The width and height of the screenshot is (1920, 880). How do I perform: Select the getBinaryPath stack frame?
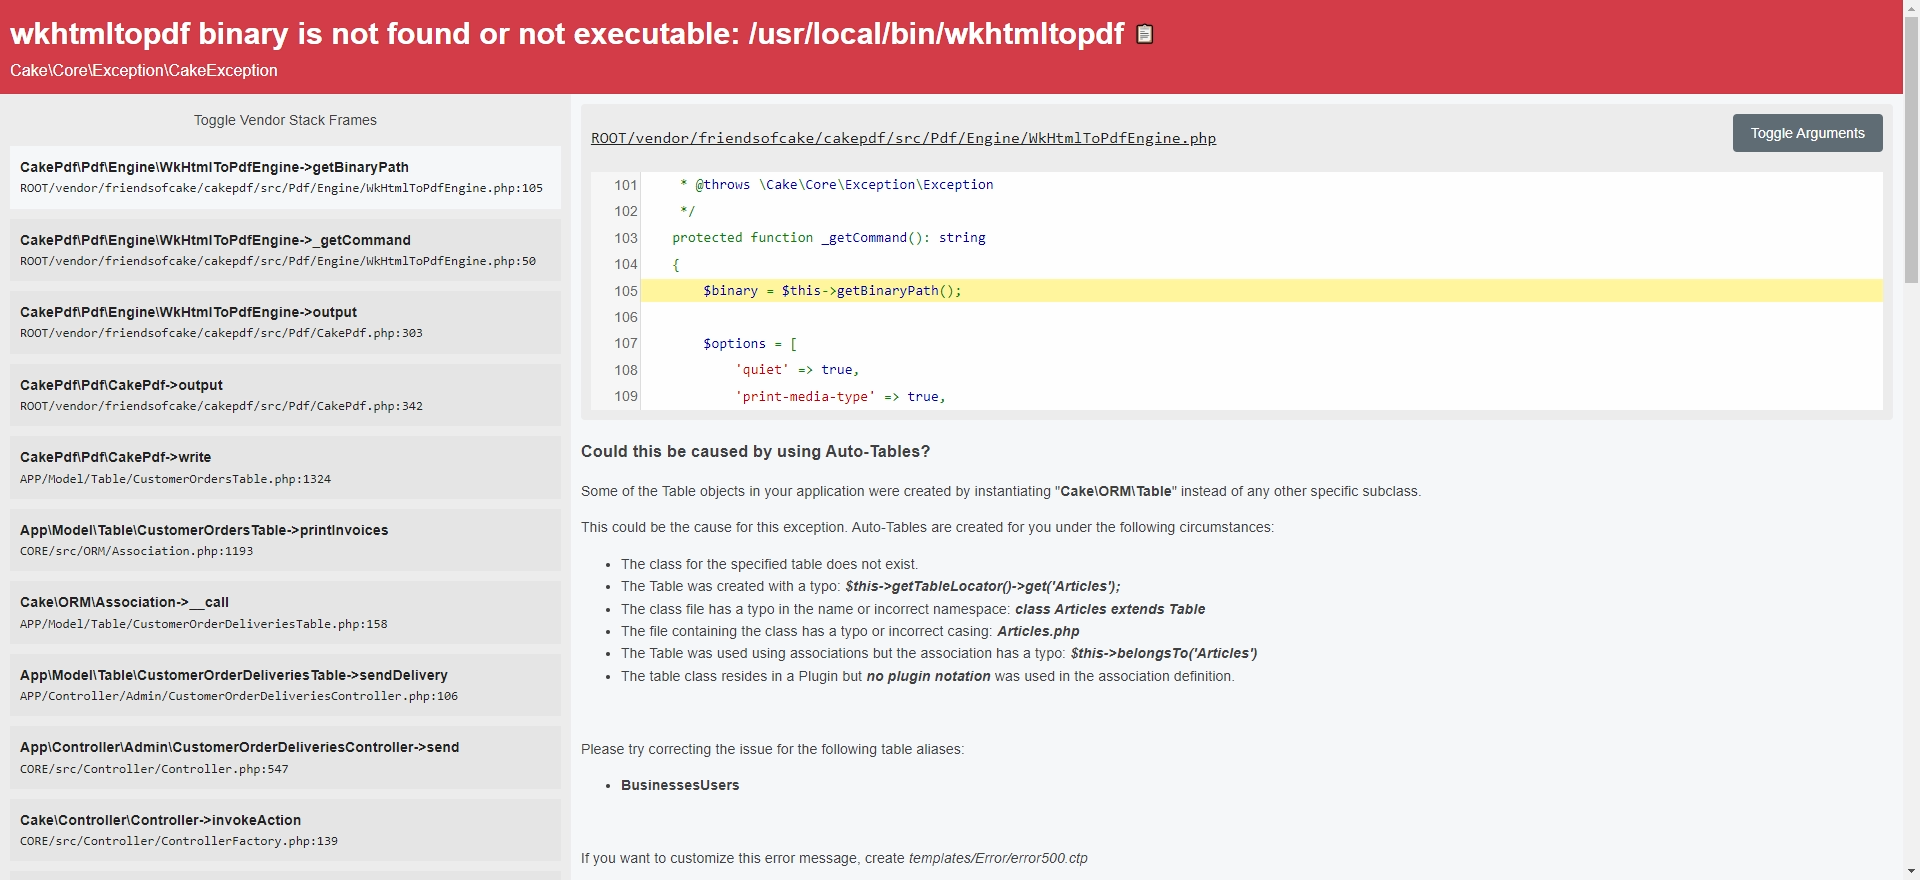point(285,177)
